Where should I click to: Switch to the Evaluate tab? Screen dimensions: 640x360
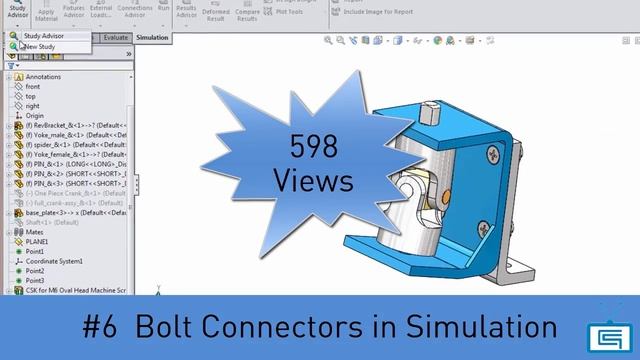[x=116, y=38]
